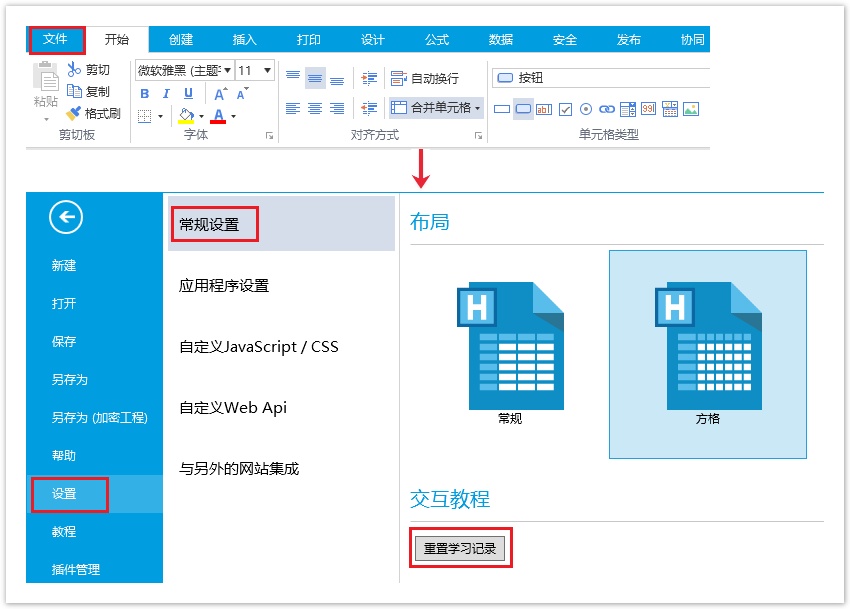850x609 pixels.
Task: Switch to the 公式 ribbon tab
Action: [x=436, y=39]
